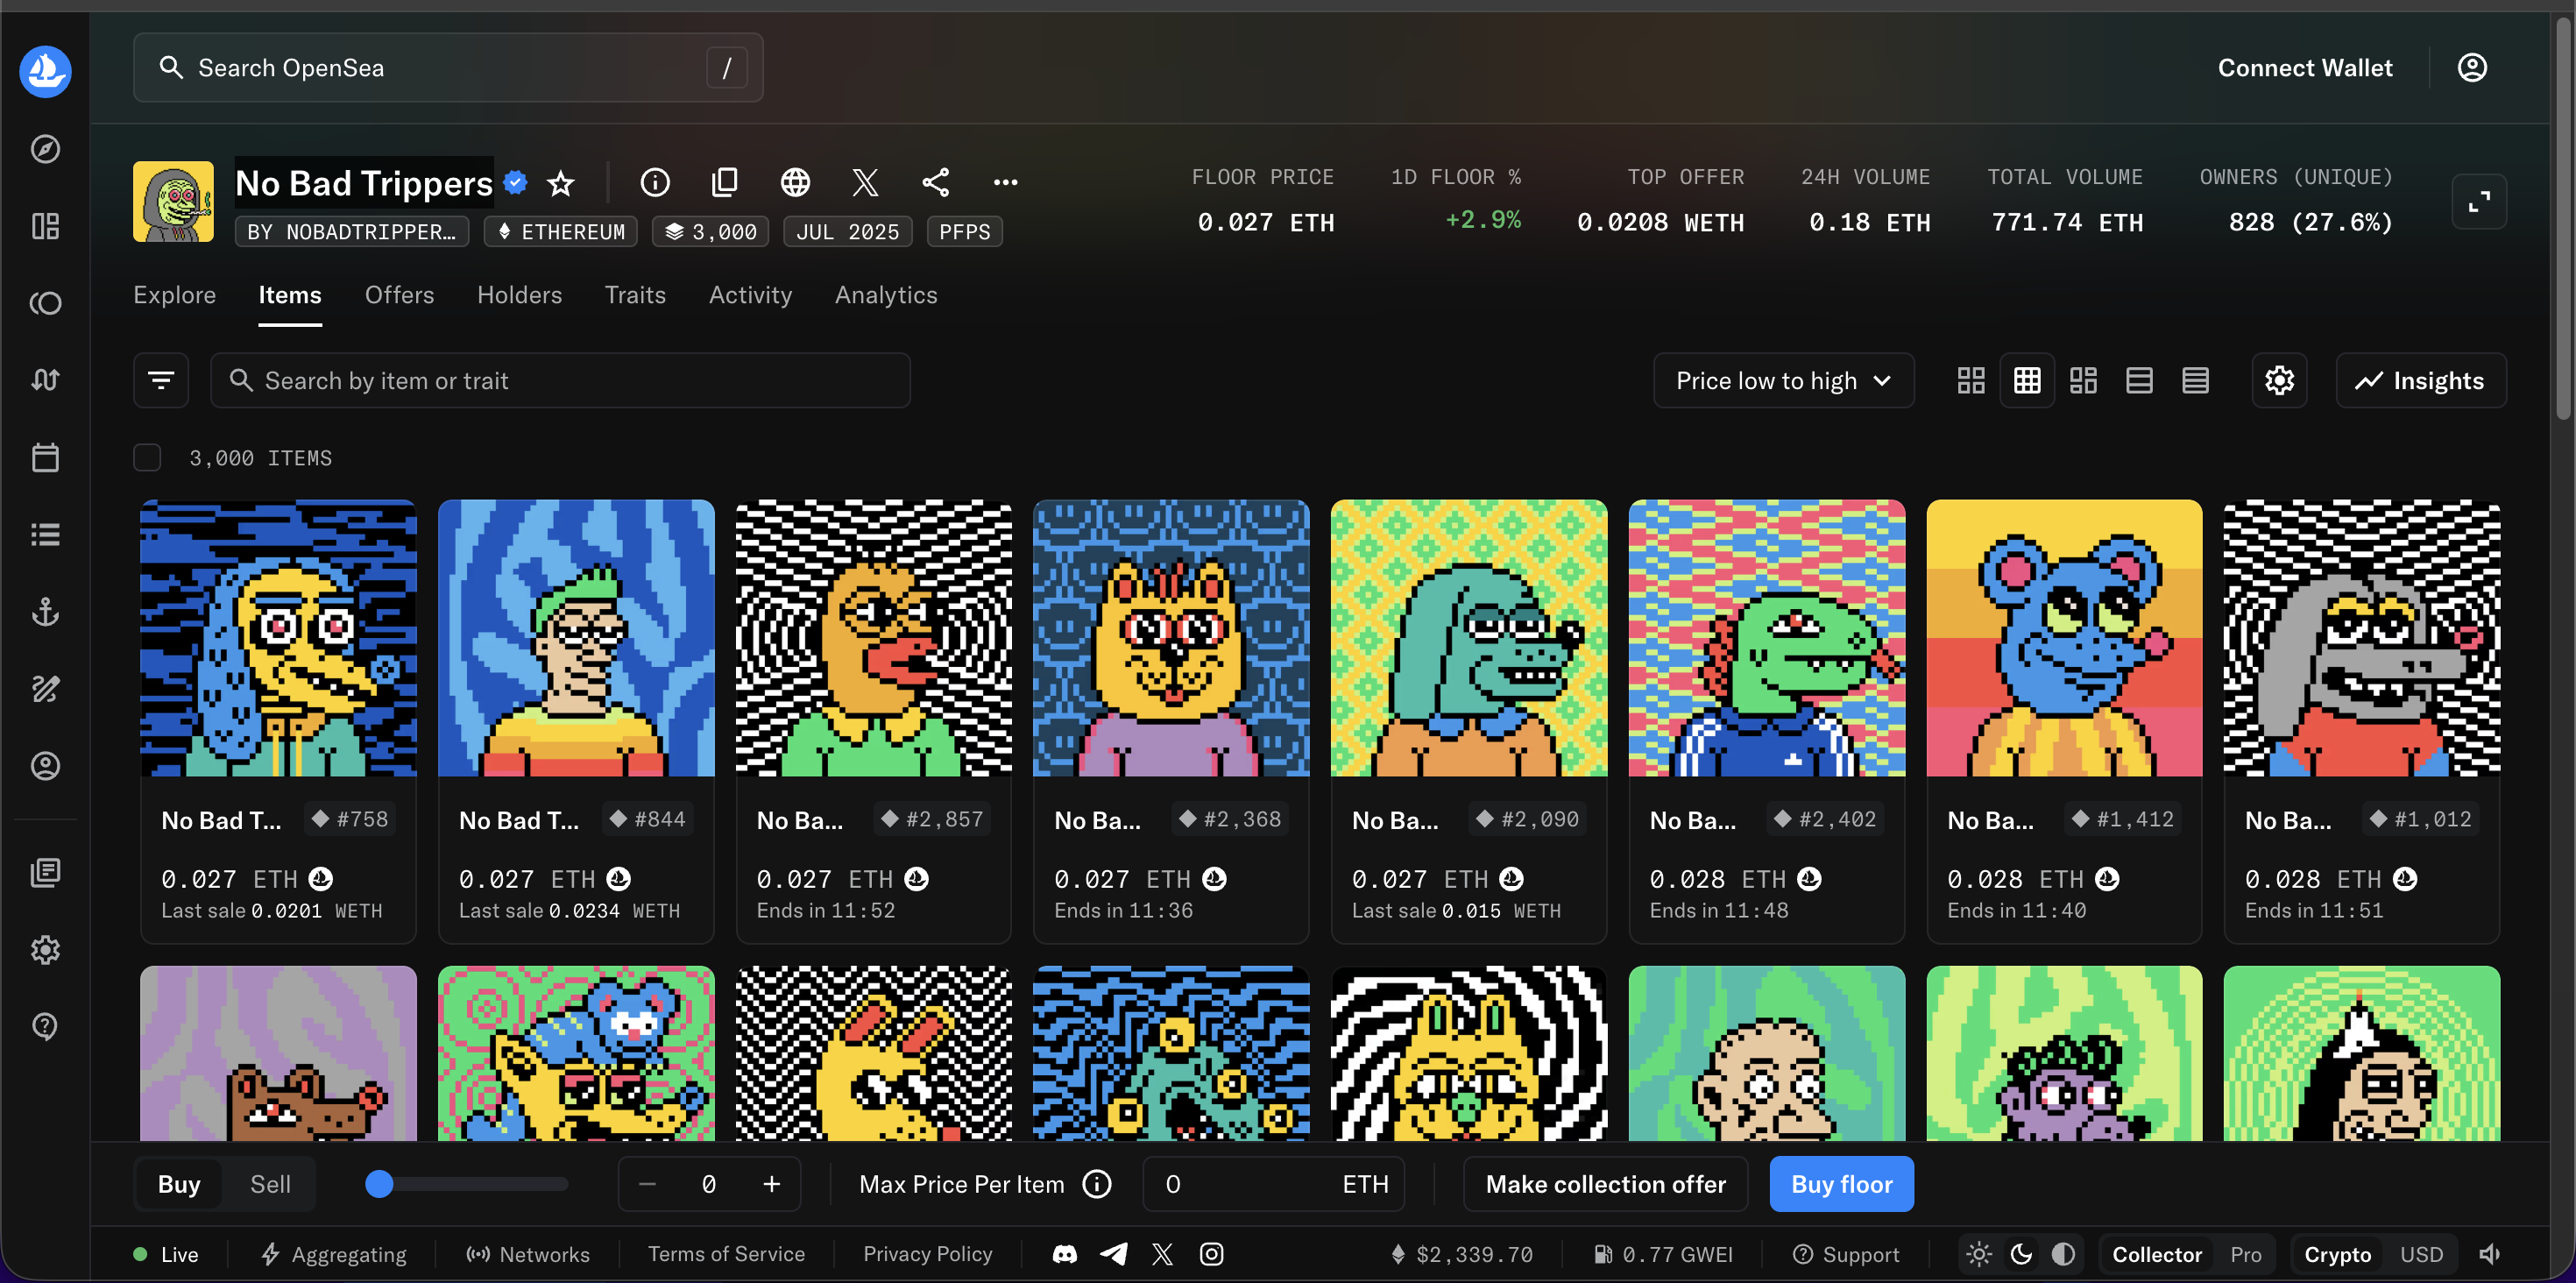Open the Terms of Service link

[x=726, y=1254]
